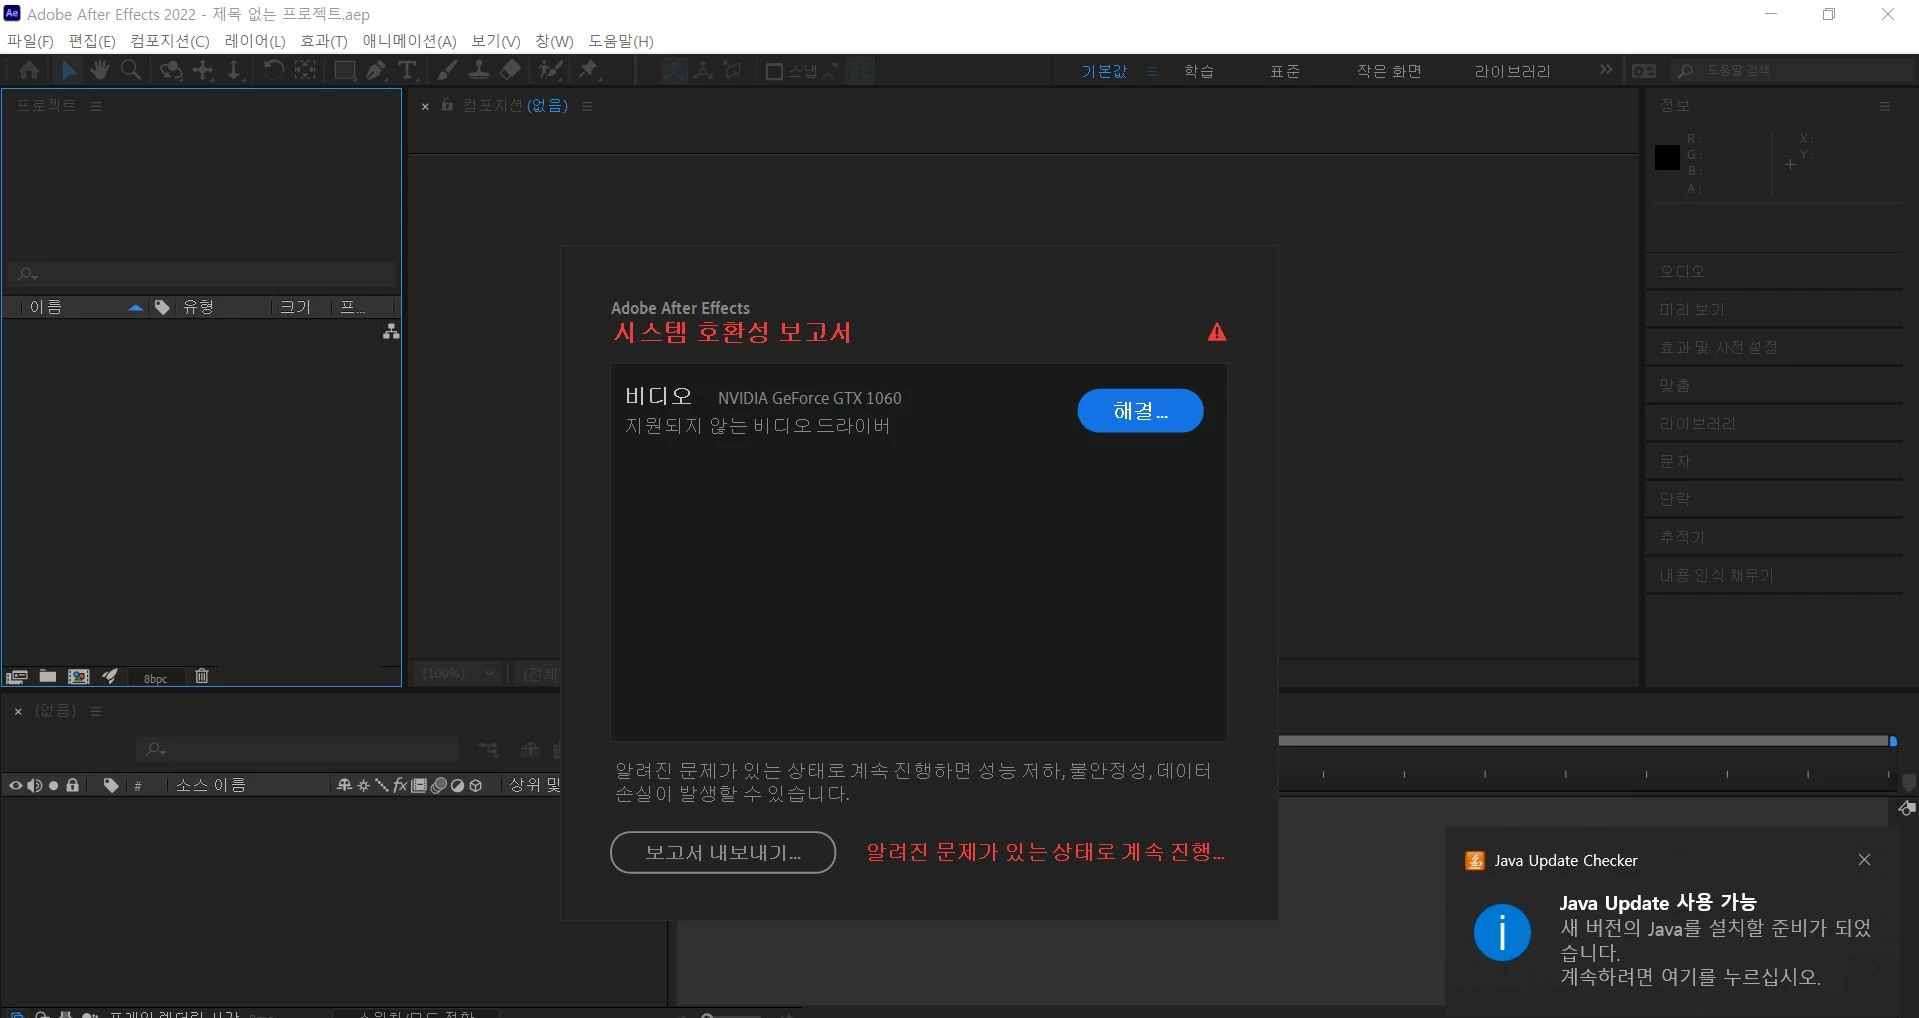Screen dimensions: 1919x1018
Task: Select the Zoom magnifier tool
Action: (x=130, y=70)
